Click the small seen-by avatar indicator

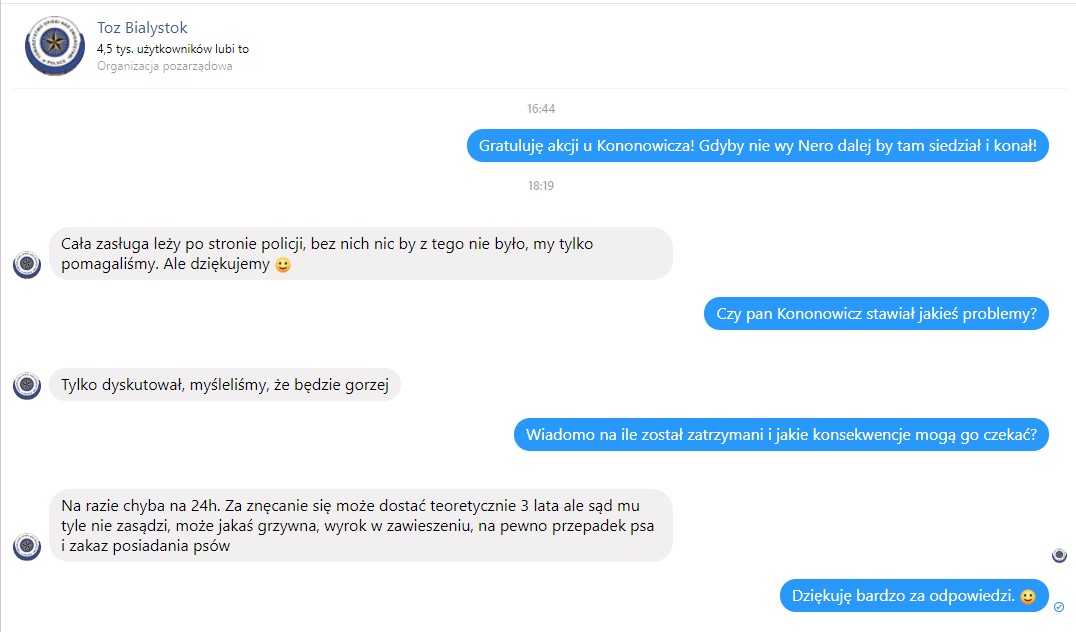pos(1060,555)
